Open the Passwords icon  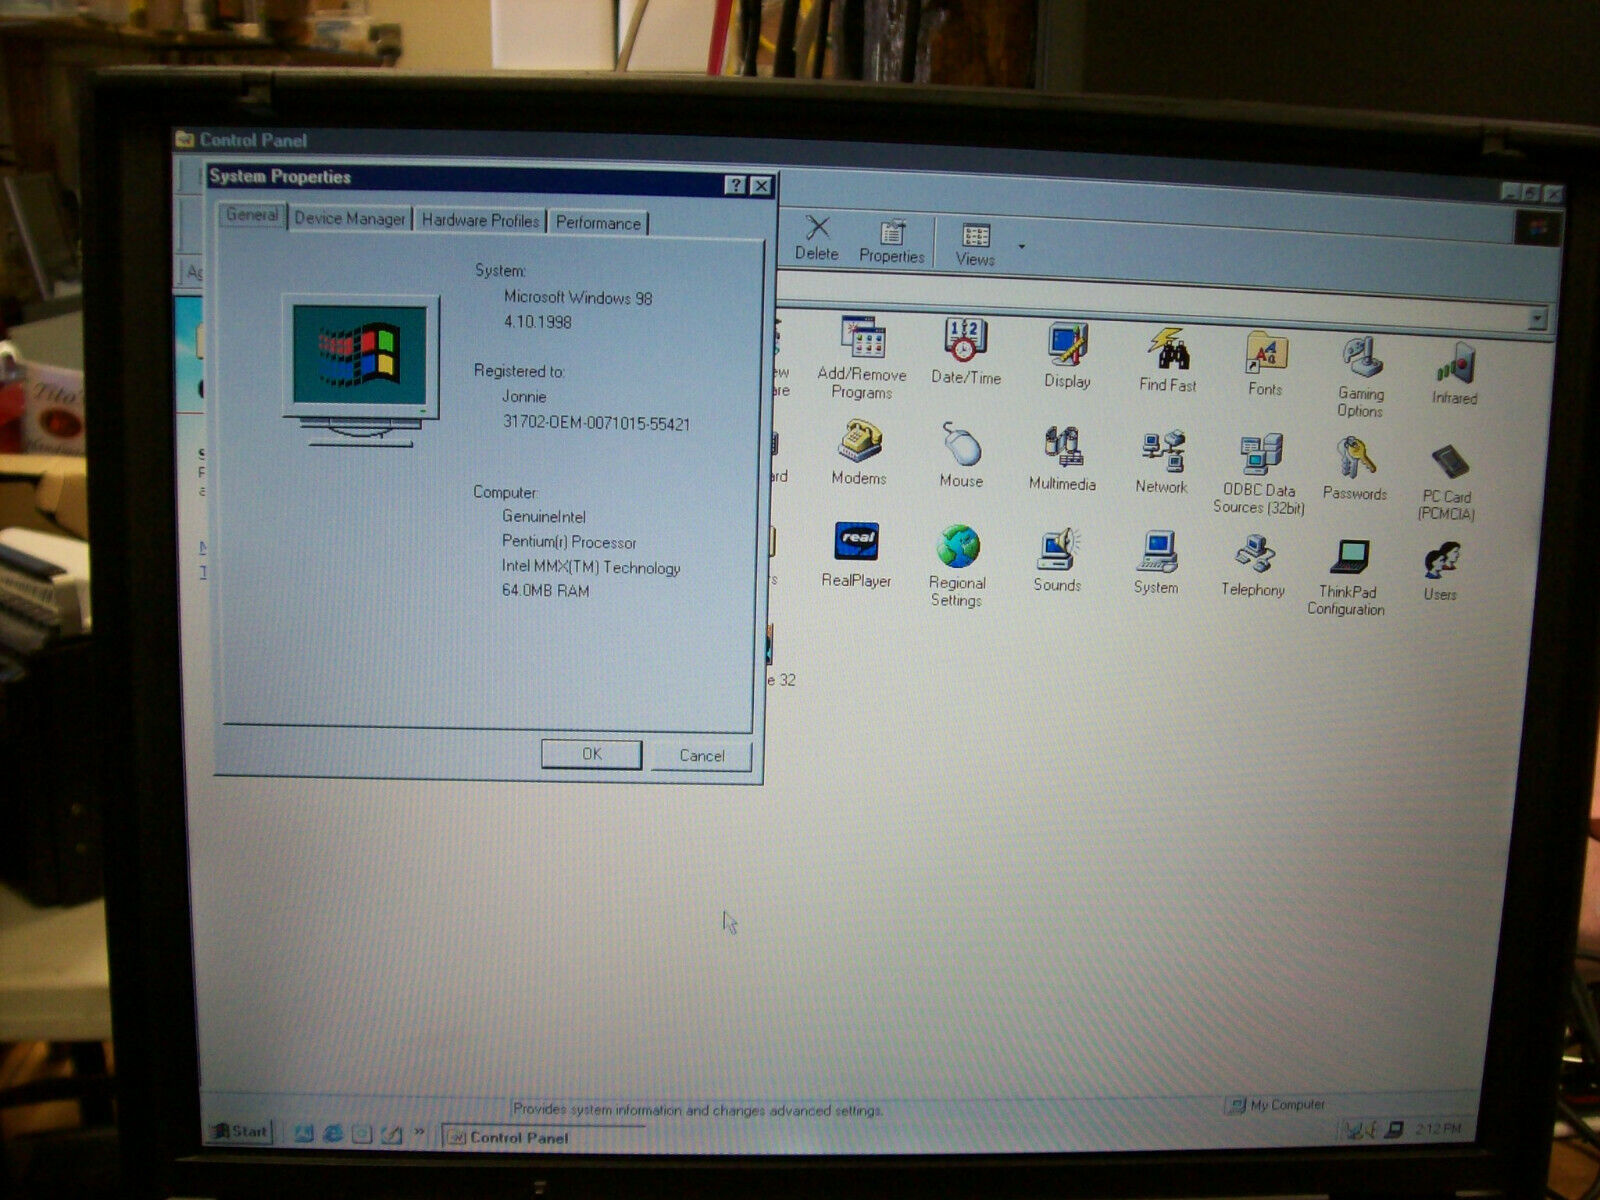[x=1355, y=468]
